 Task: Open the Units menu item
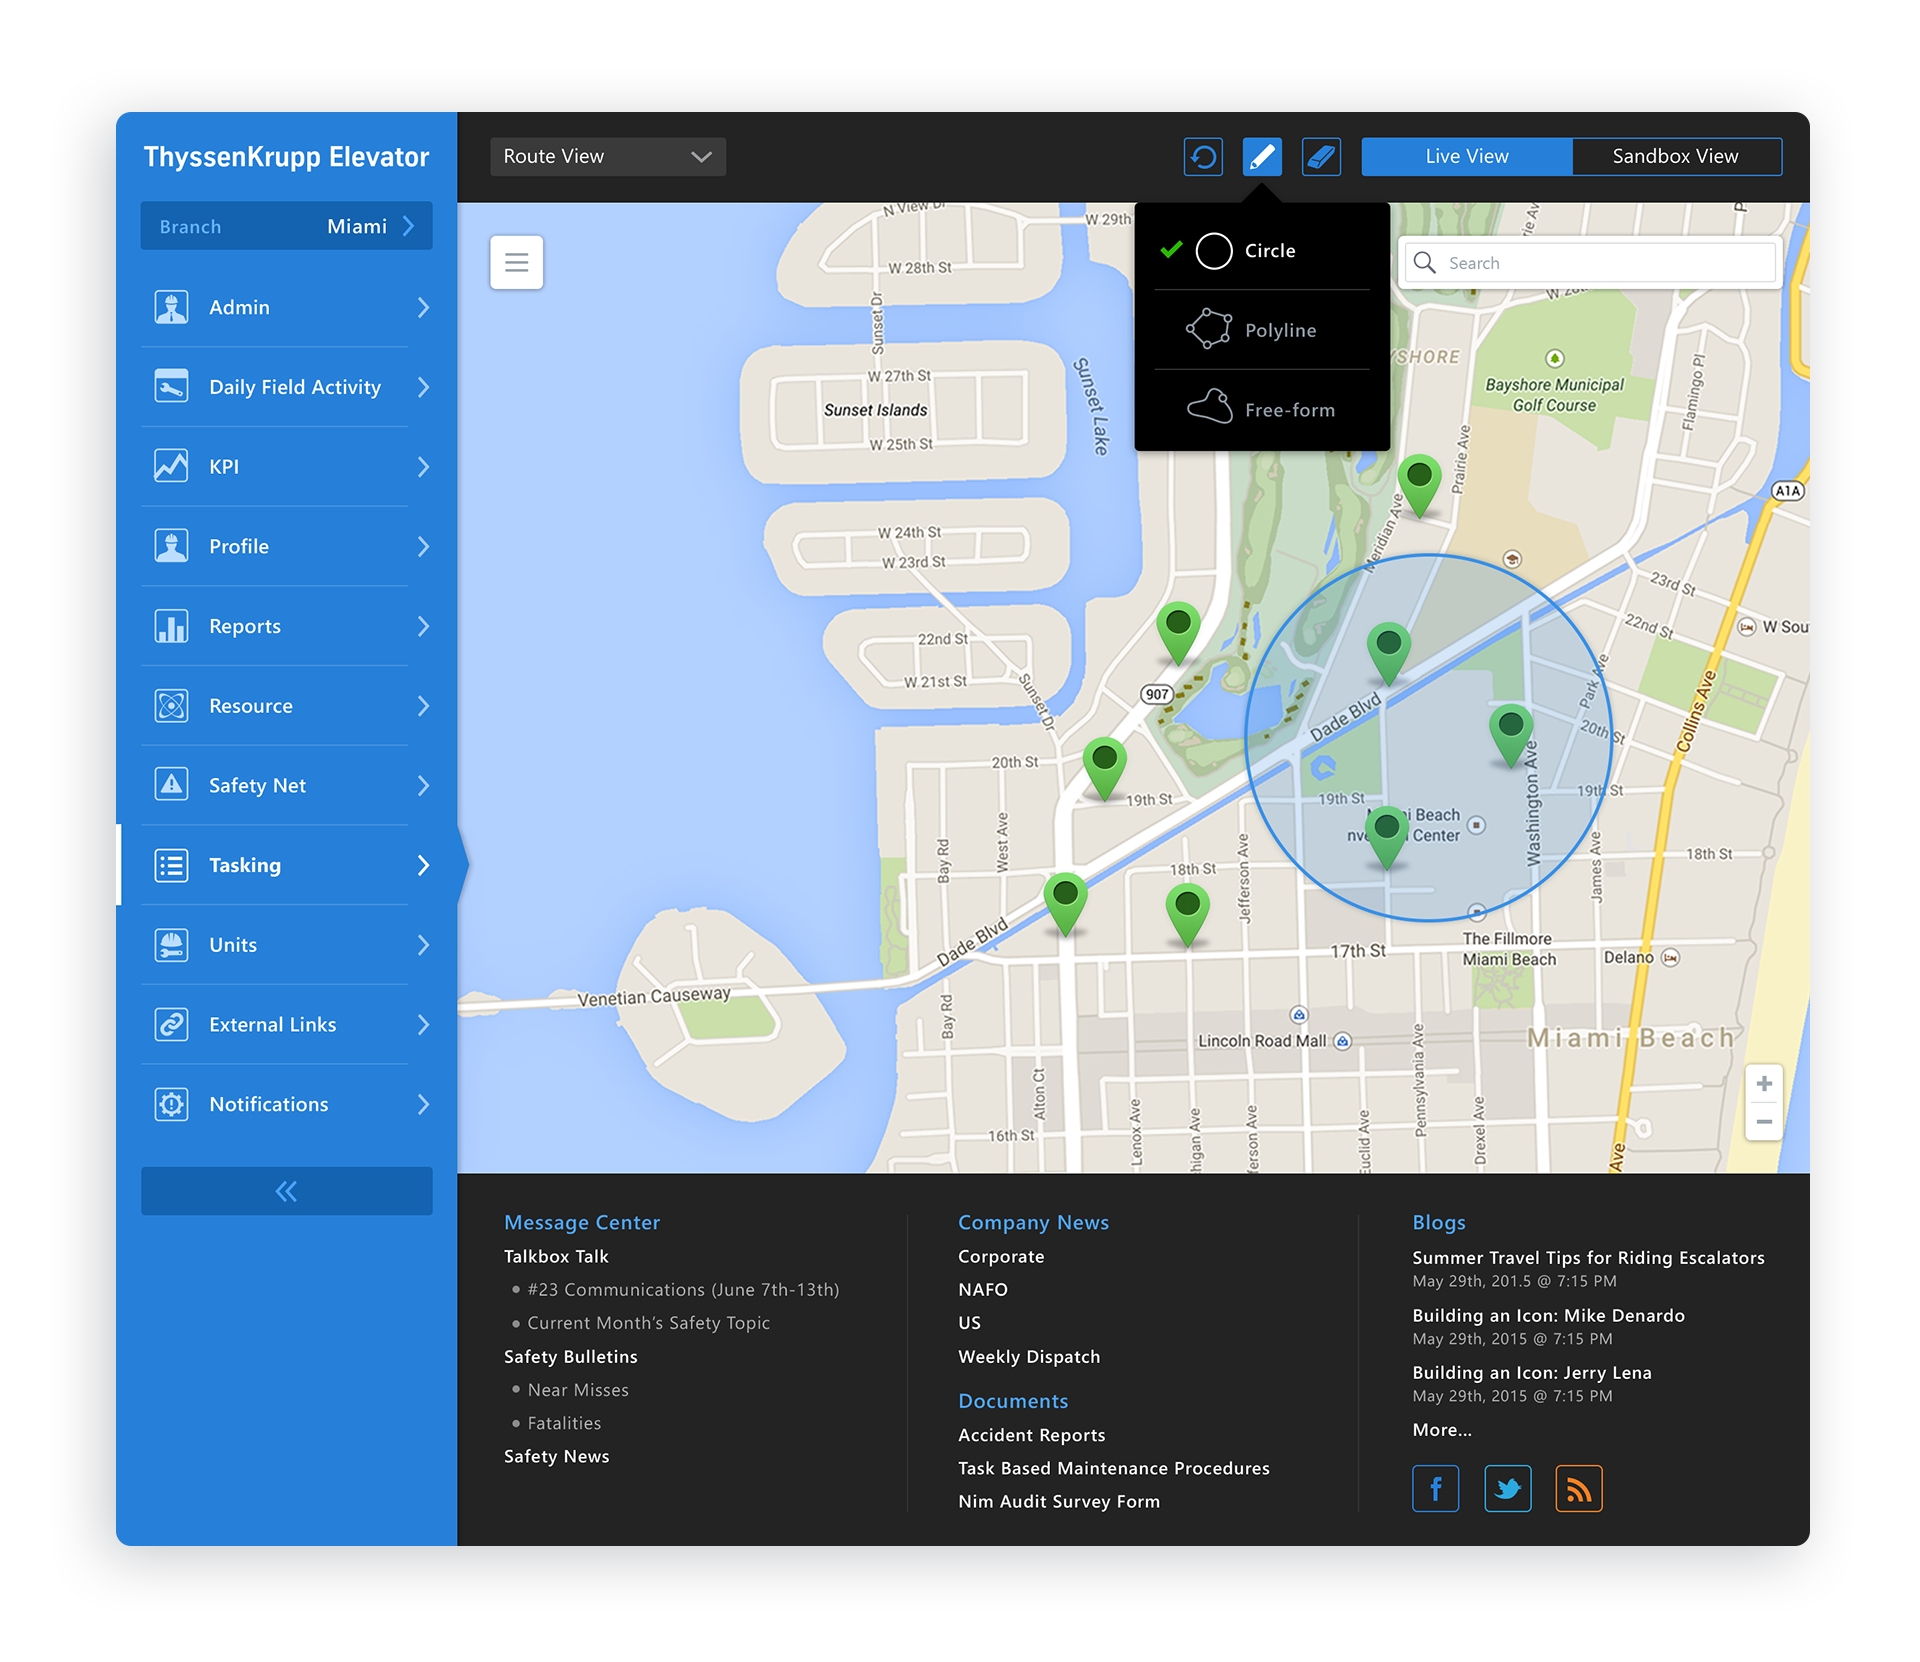pos(286,945)
